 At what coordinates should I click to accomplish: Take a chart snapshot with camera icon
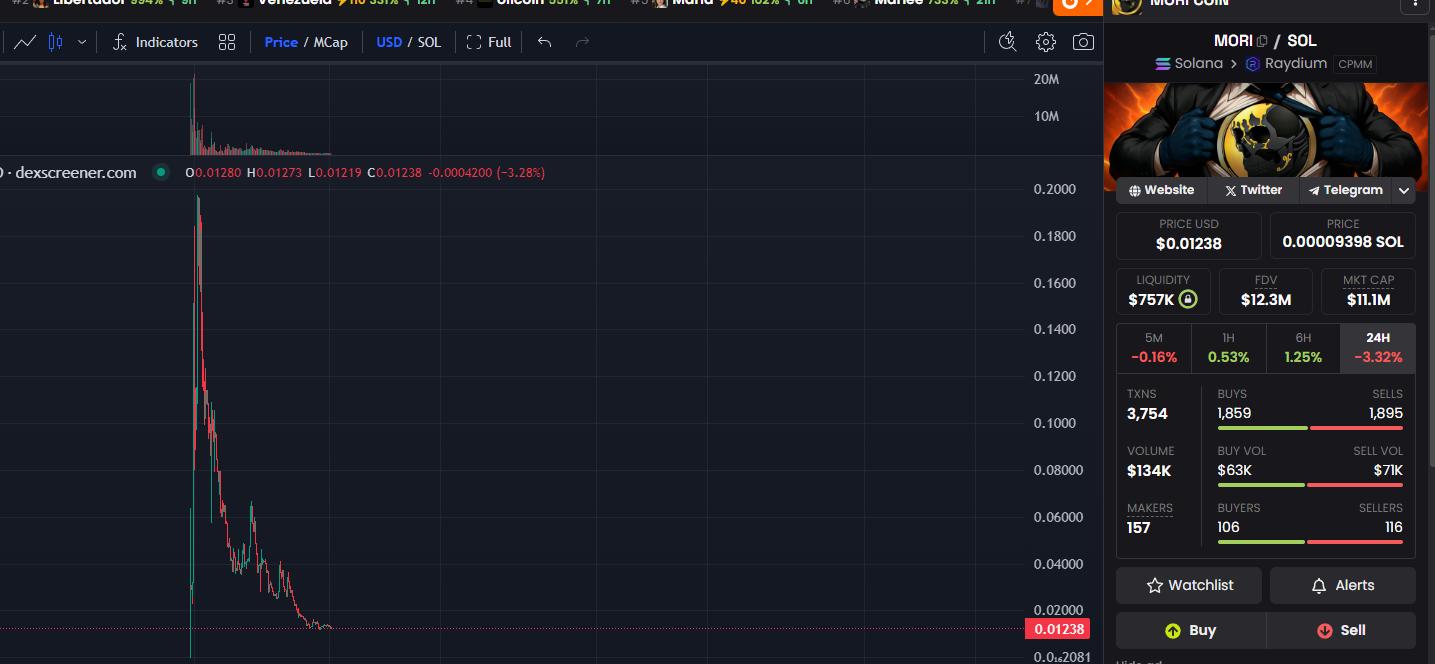click(1082, 42)
